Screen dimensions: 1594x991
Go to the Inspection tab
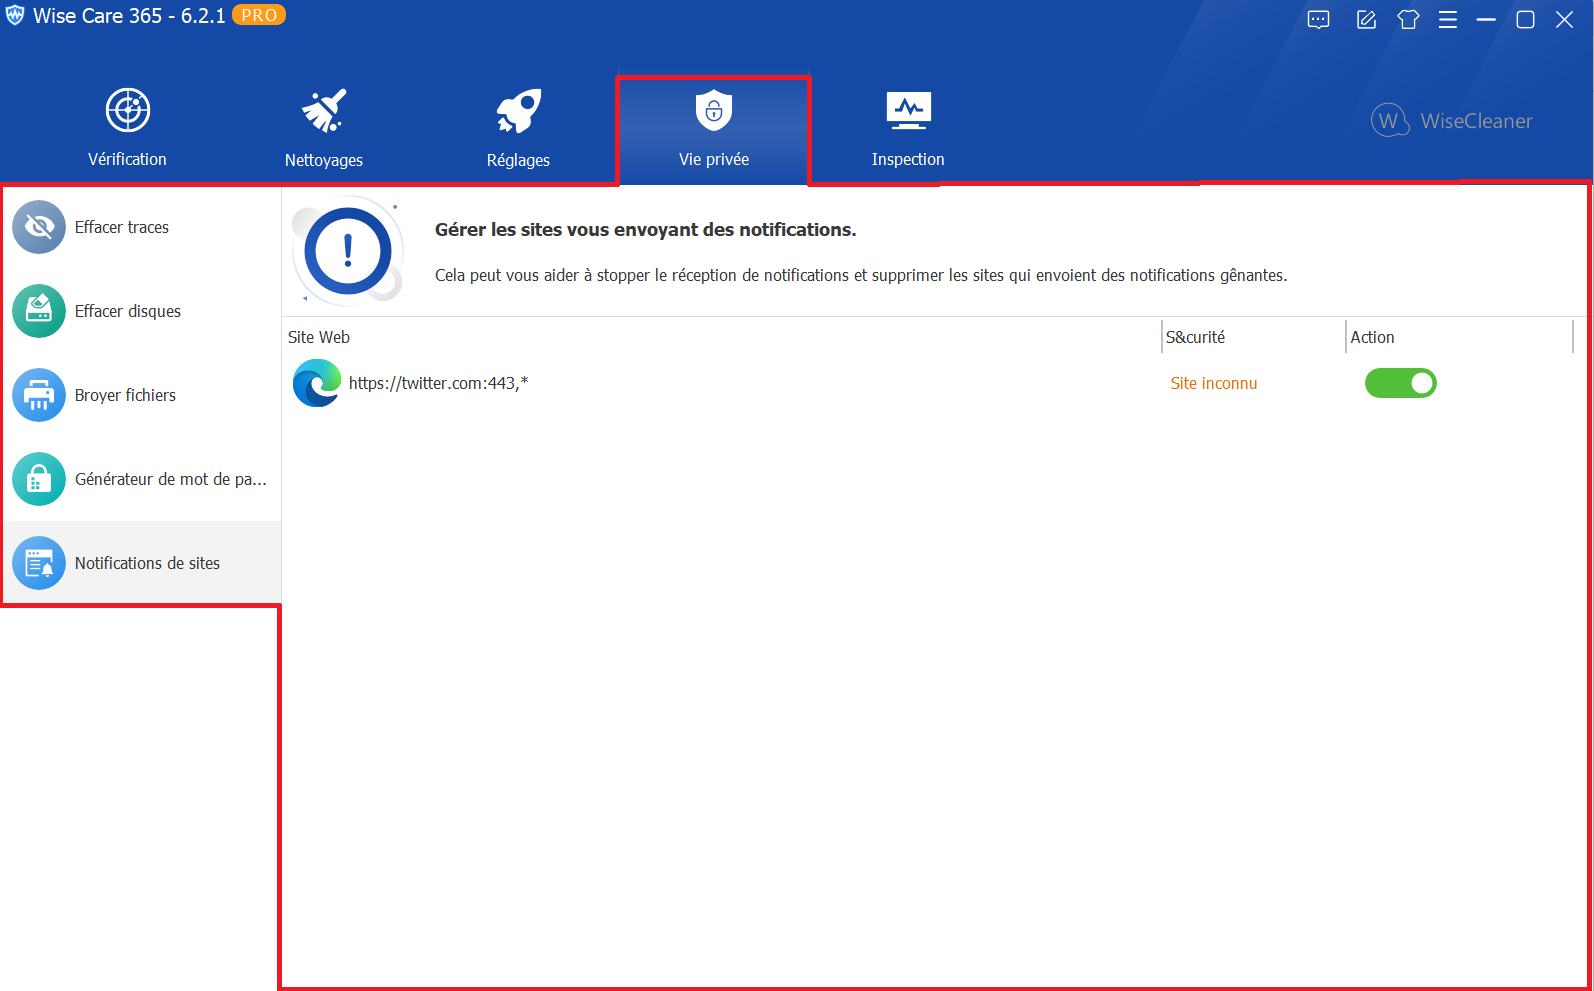(x=908, y=130)
